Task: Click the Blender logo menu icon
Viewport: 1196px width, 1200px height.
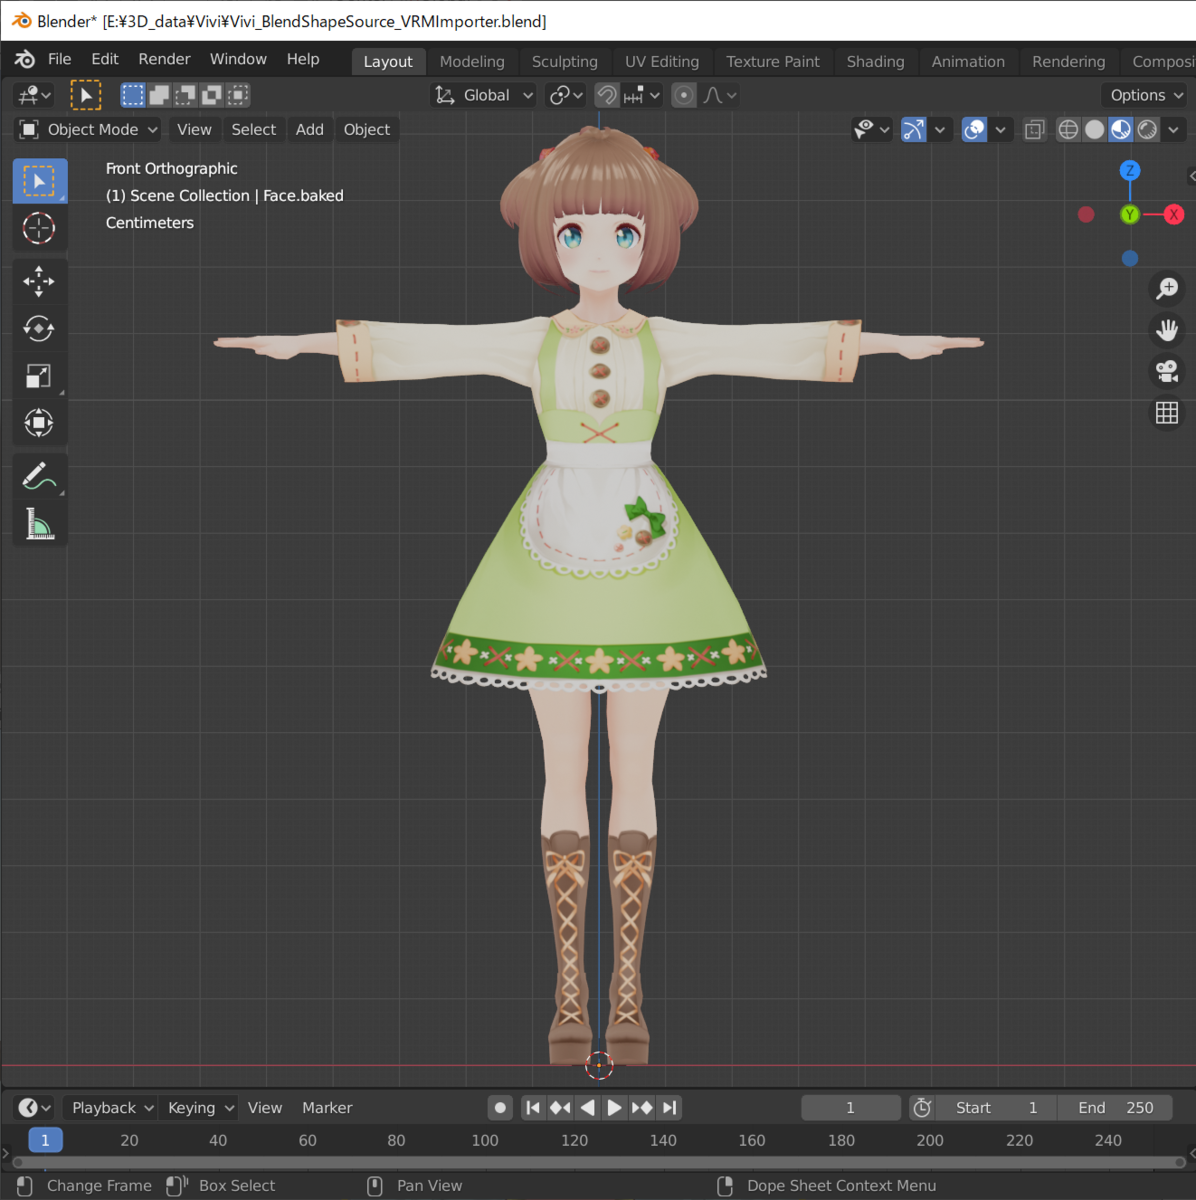Action: [25, 59]
